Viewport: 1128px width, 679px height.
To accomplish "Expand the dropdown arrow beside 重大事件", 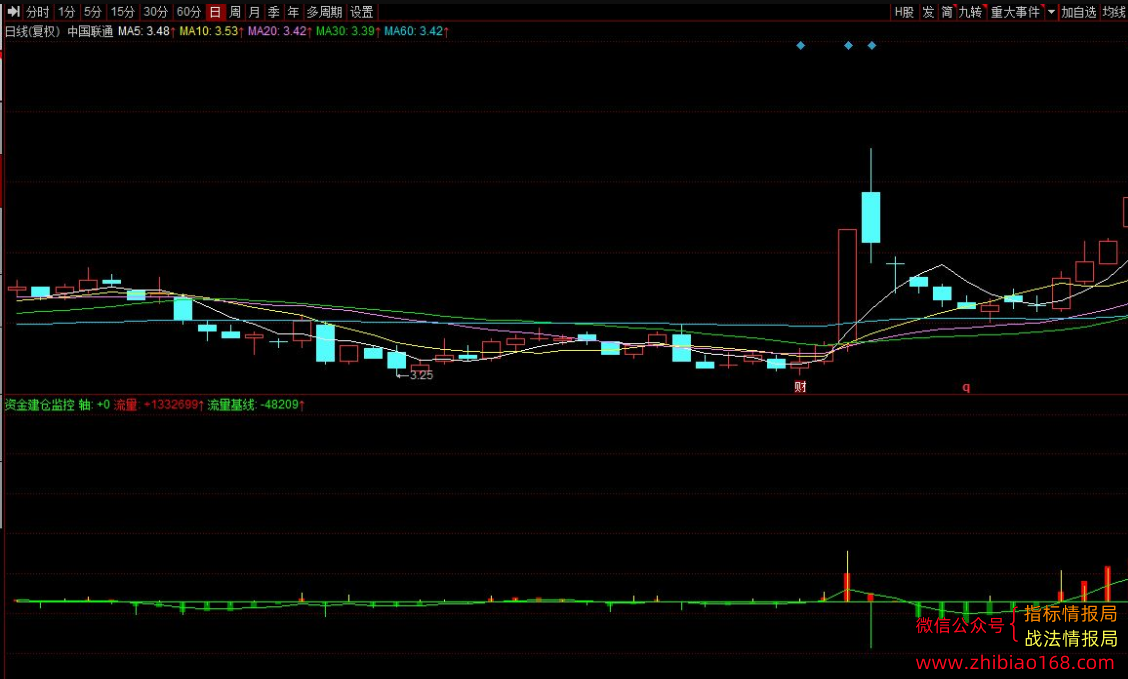I will pos(1051,12).
